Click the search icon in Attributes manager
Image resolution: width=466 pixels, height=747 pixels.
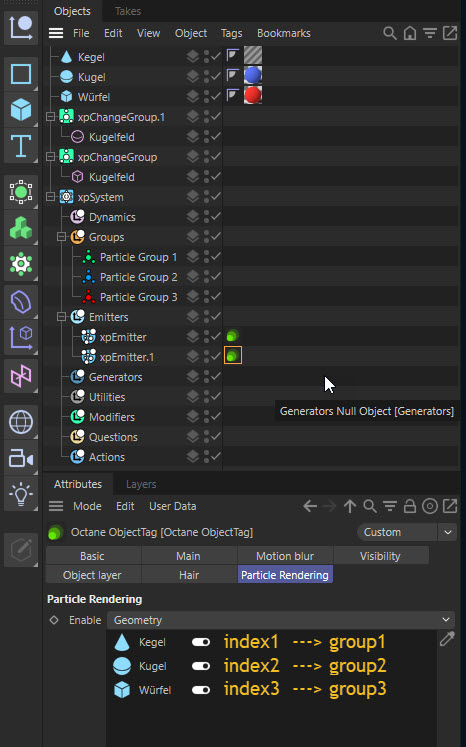coord(370,506)
